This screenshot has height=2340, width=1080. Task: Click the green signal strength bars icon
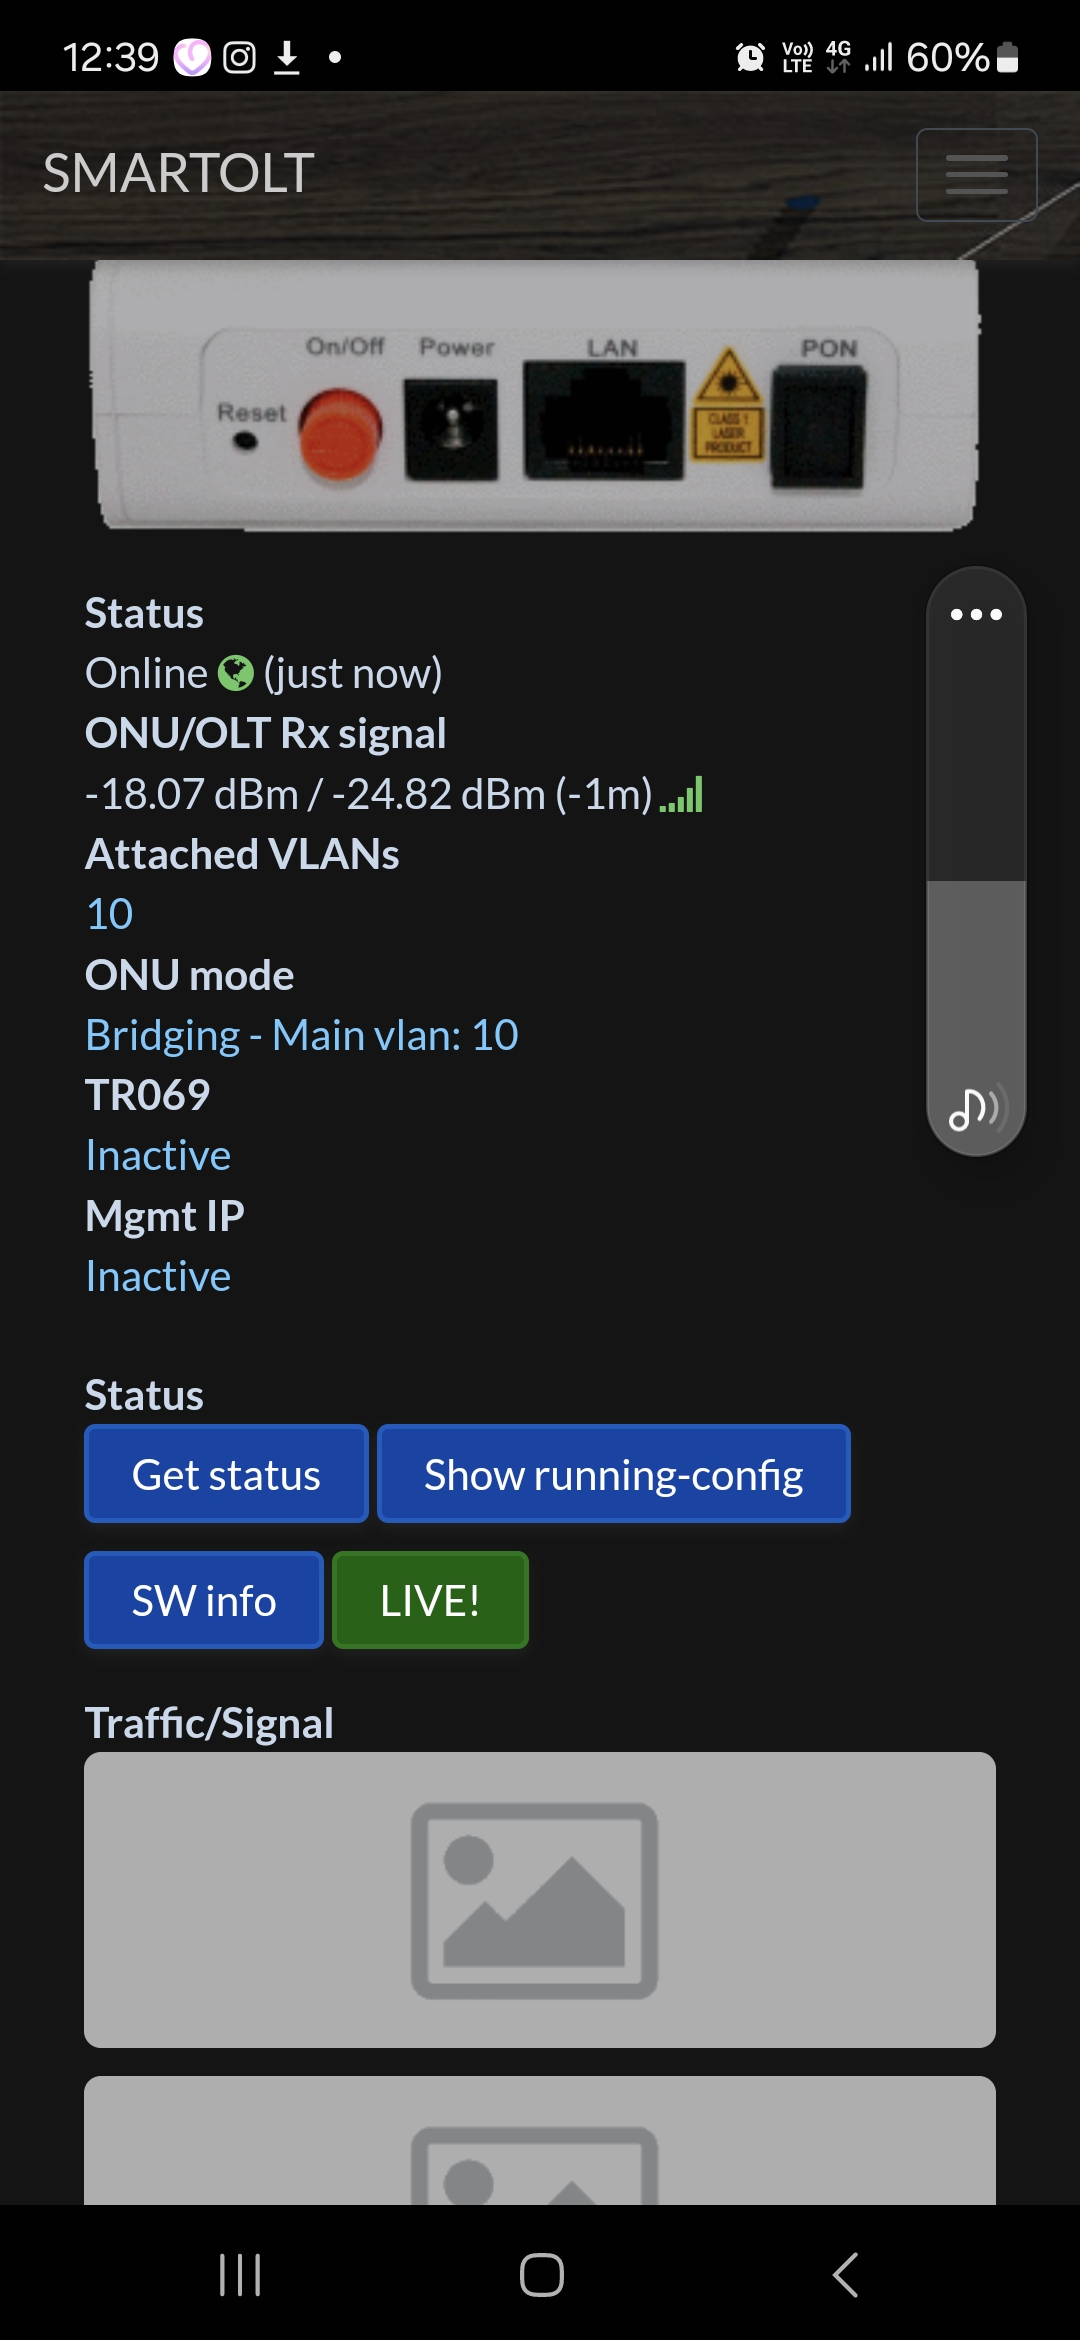[682, 796]
